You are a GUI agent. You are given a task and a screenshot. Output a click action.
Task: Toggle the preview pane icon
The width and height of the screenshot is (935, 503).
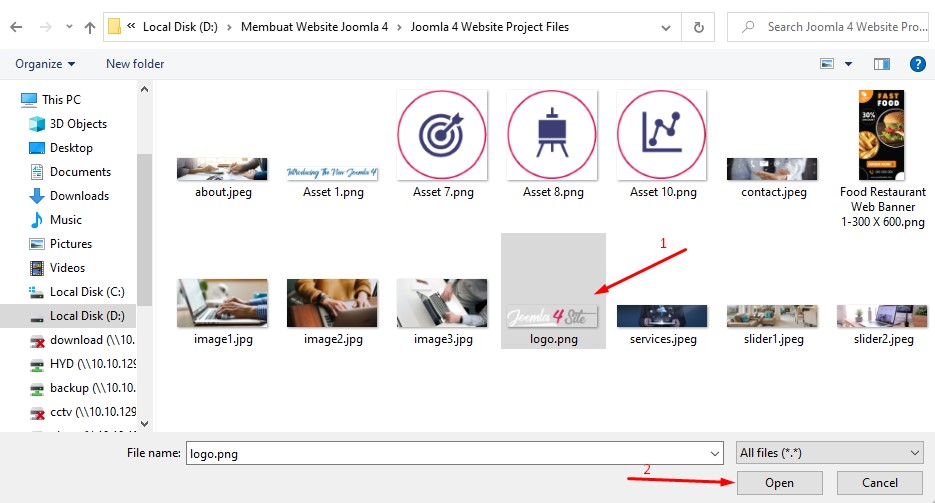(x=881, y=64)
